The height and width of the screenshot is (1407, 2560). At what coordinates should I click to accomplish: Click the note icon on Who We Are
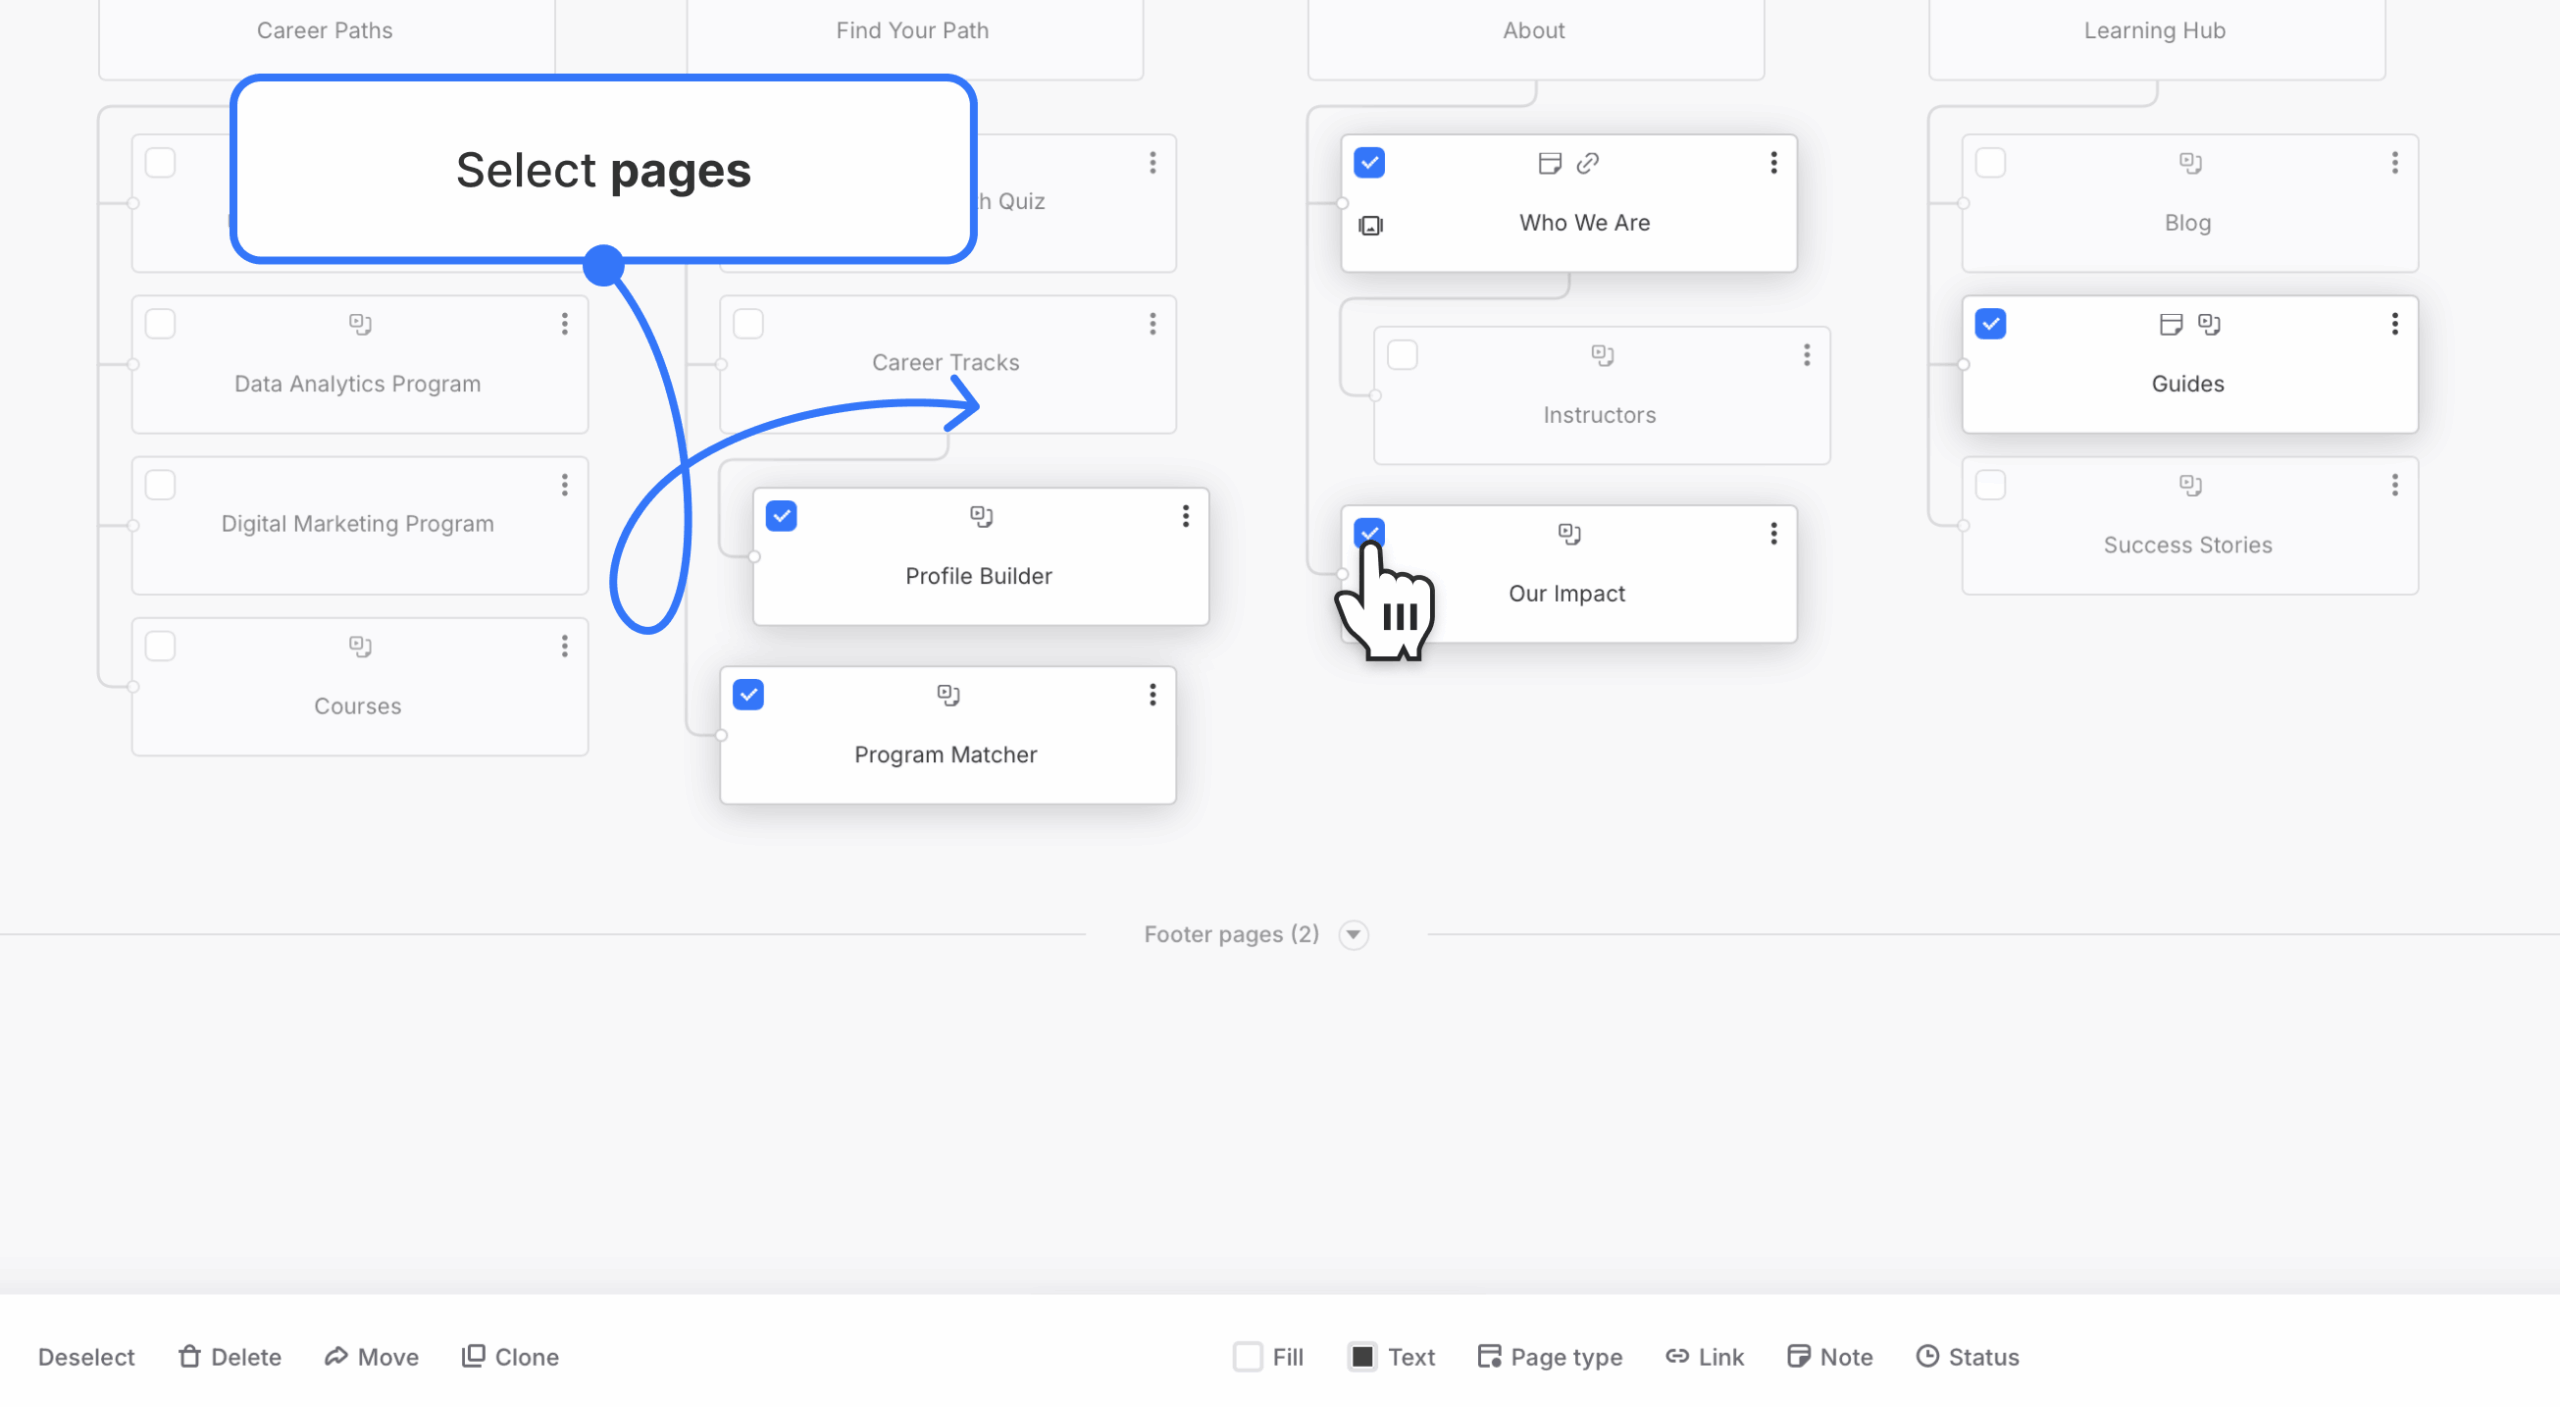1549,163
